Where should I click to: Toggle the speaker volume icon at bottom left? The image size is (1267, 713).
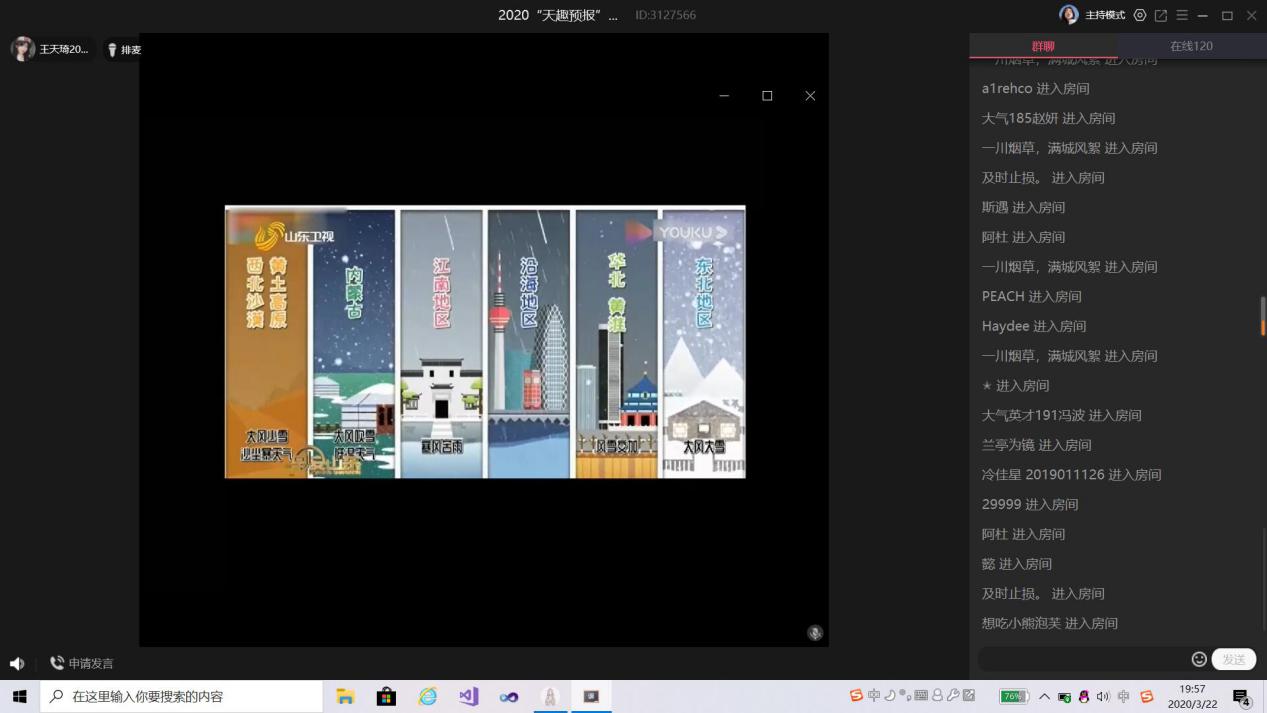(x=17, y=663)
